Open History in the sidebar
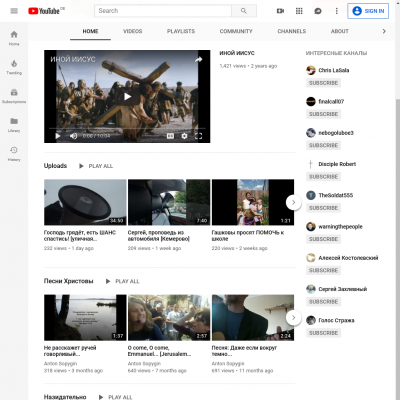Screen dimensions: 400x400 point(14,154)
